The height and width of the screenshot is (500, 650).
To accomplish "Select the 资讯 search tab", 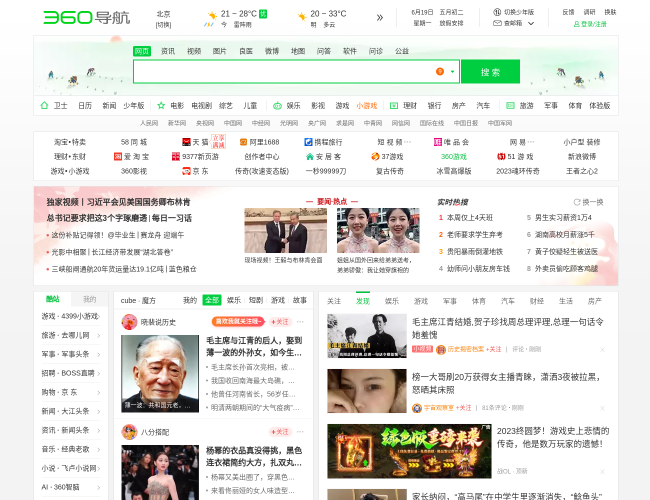I will point(168,51).
